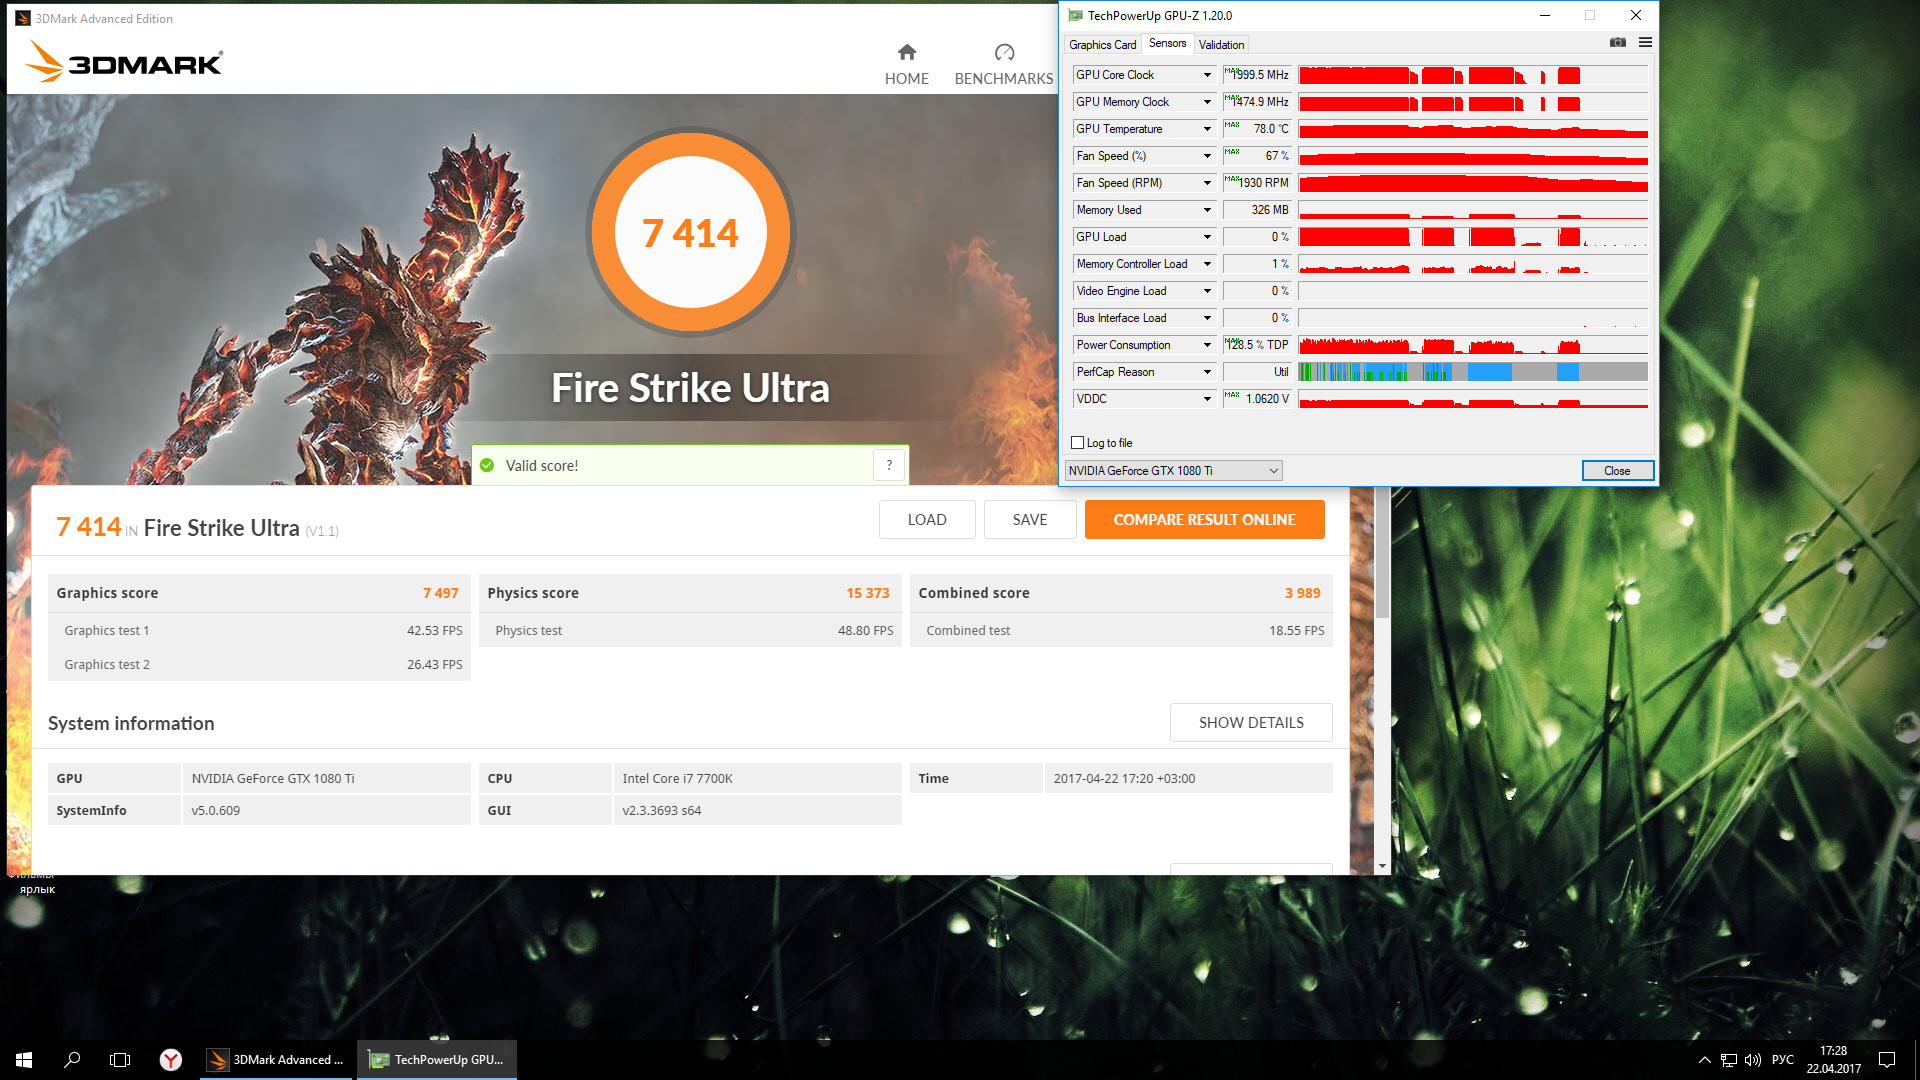
Task: Click the HOME house icon in 3DMark
Action: (x=906, y=52)
